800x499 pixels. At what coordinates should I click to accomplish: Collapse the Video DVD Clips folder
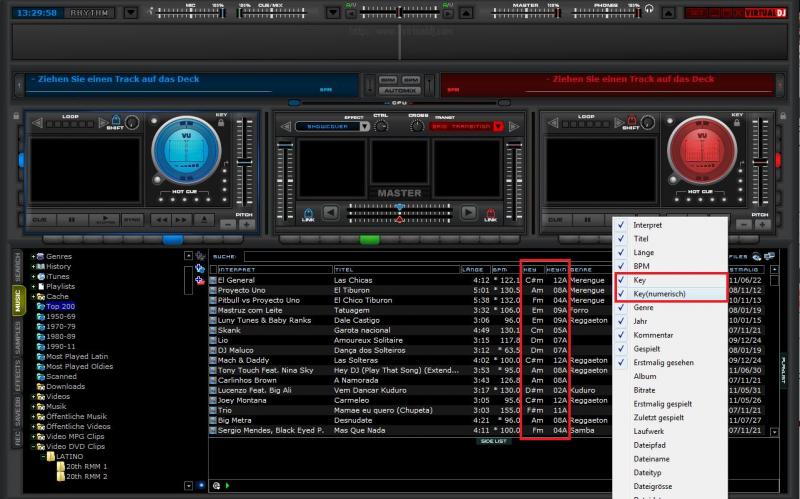pyautogui.click(x=33, y=446)
